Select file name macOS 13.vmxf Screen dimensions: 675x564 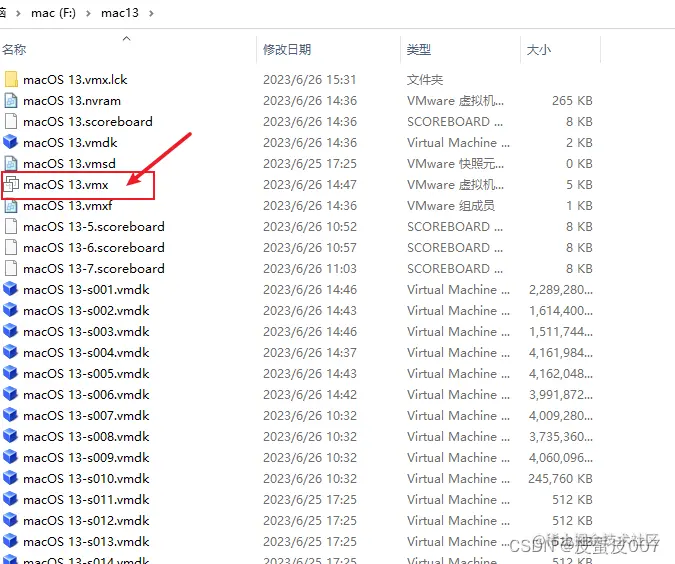point(68,206)
